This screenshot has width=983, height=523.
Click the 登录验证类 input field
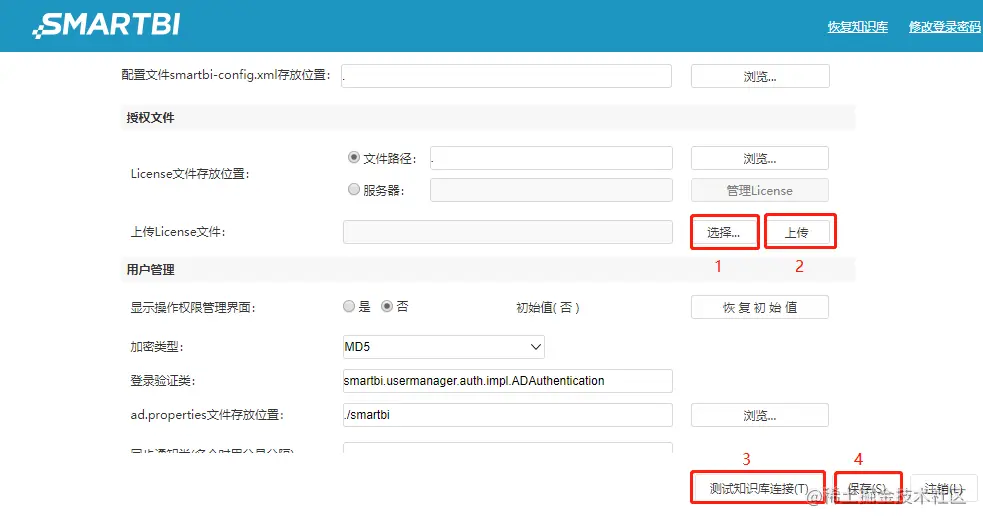click(508, 381)
